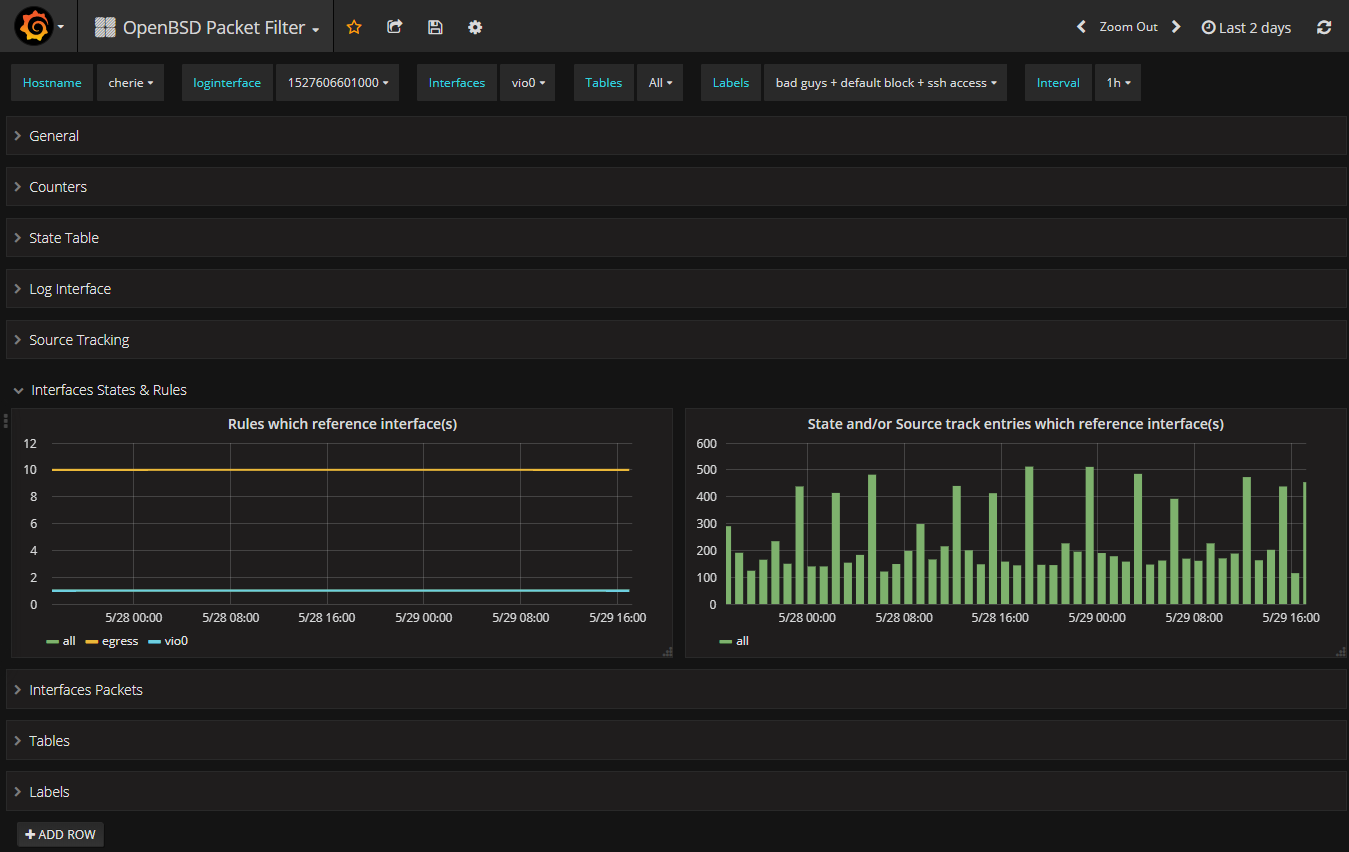Open dashboard settings gear icon

(475, 27)
